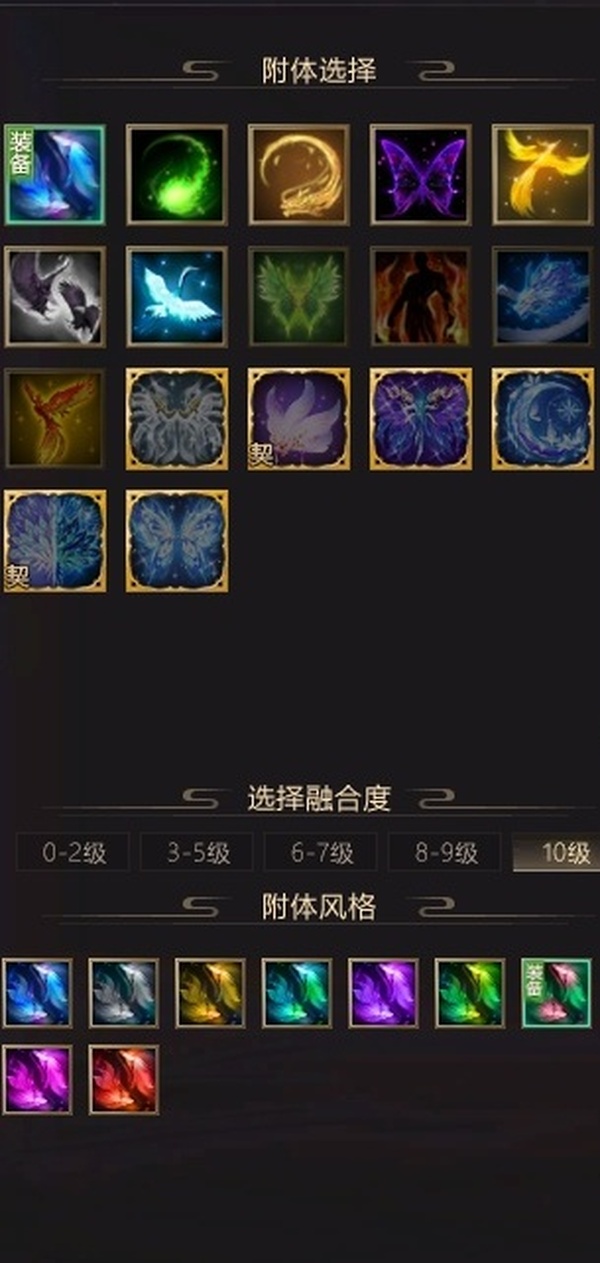Viewport: 600px width, 1263px height.
Task: Select the purple butterfly wings icon
Action: (x=421, y=174)
